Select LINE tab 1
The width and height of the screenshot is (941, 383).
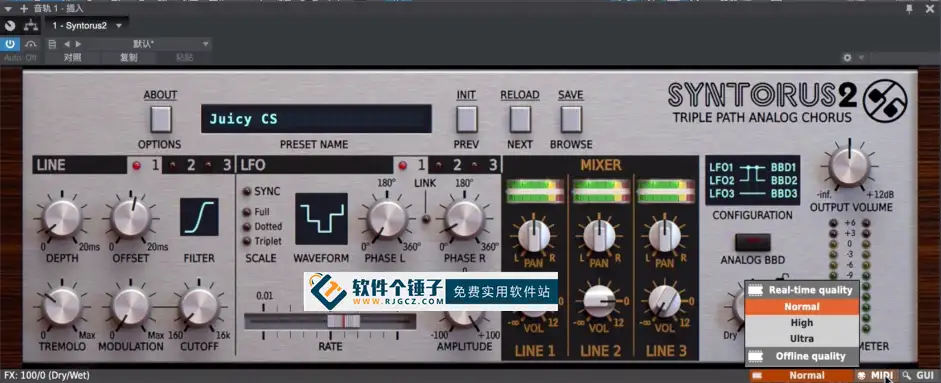146,165
